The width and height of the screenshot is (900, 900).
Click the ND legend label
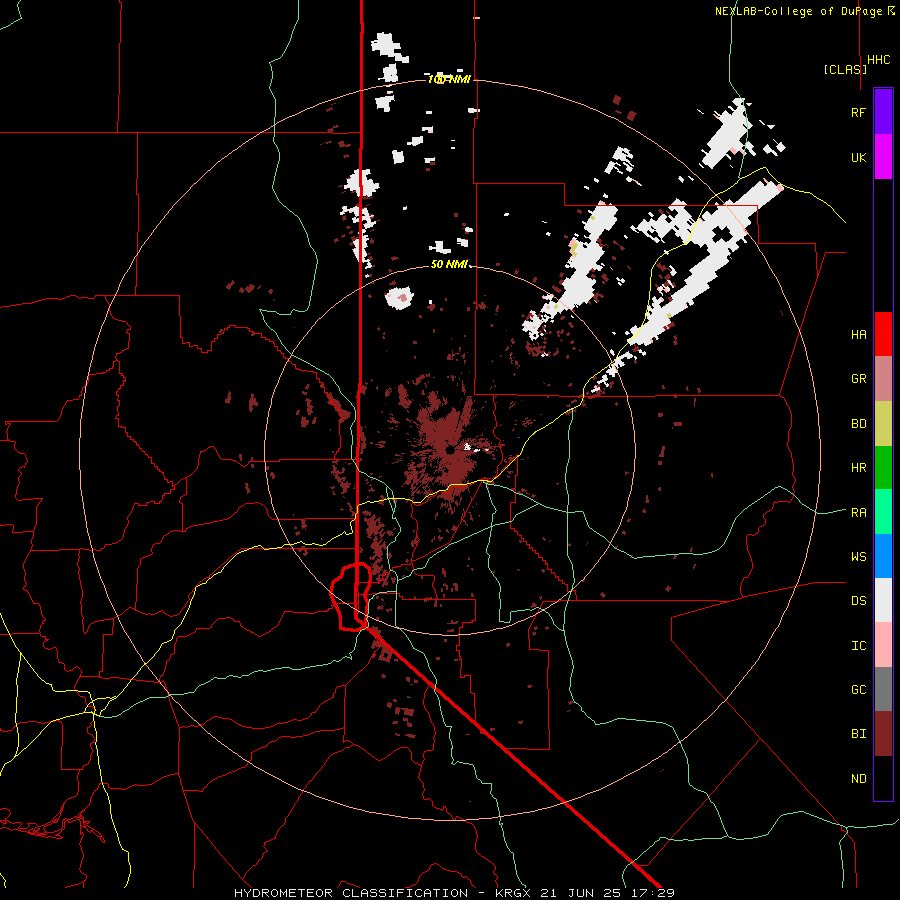[858, 779]
